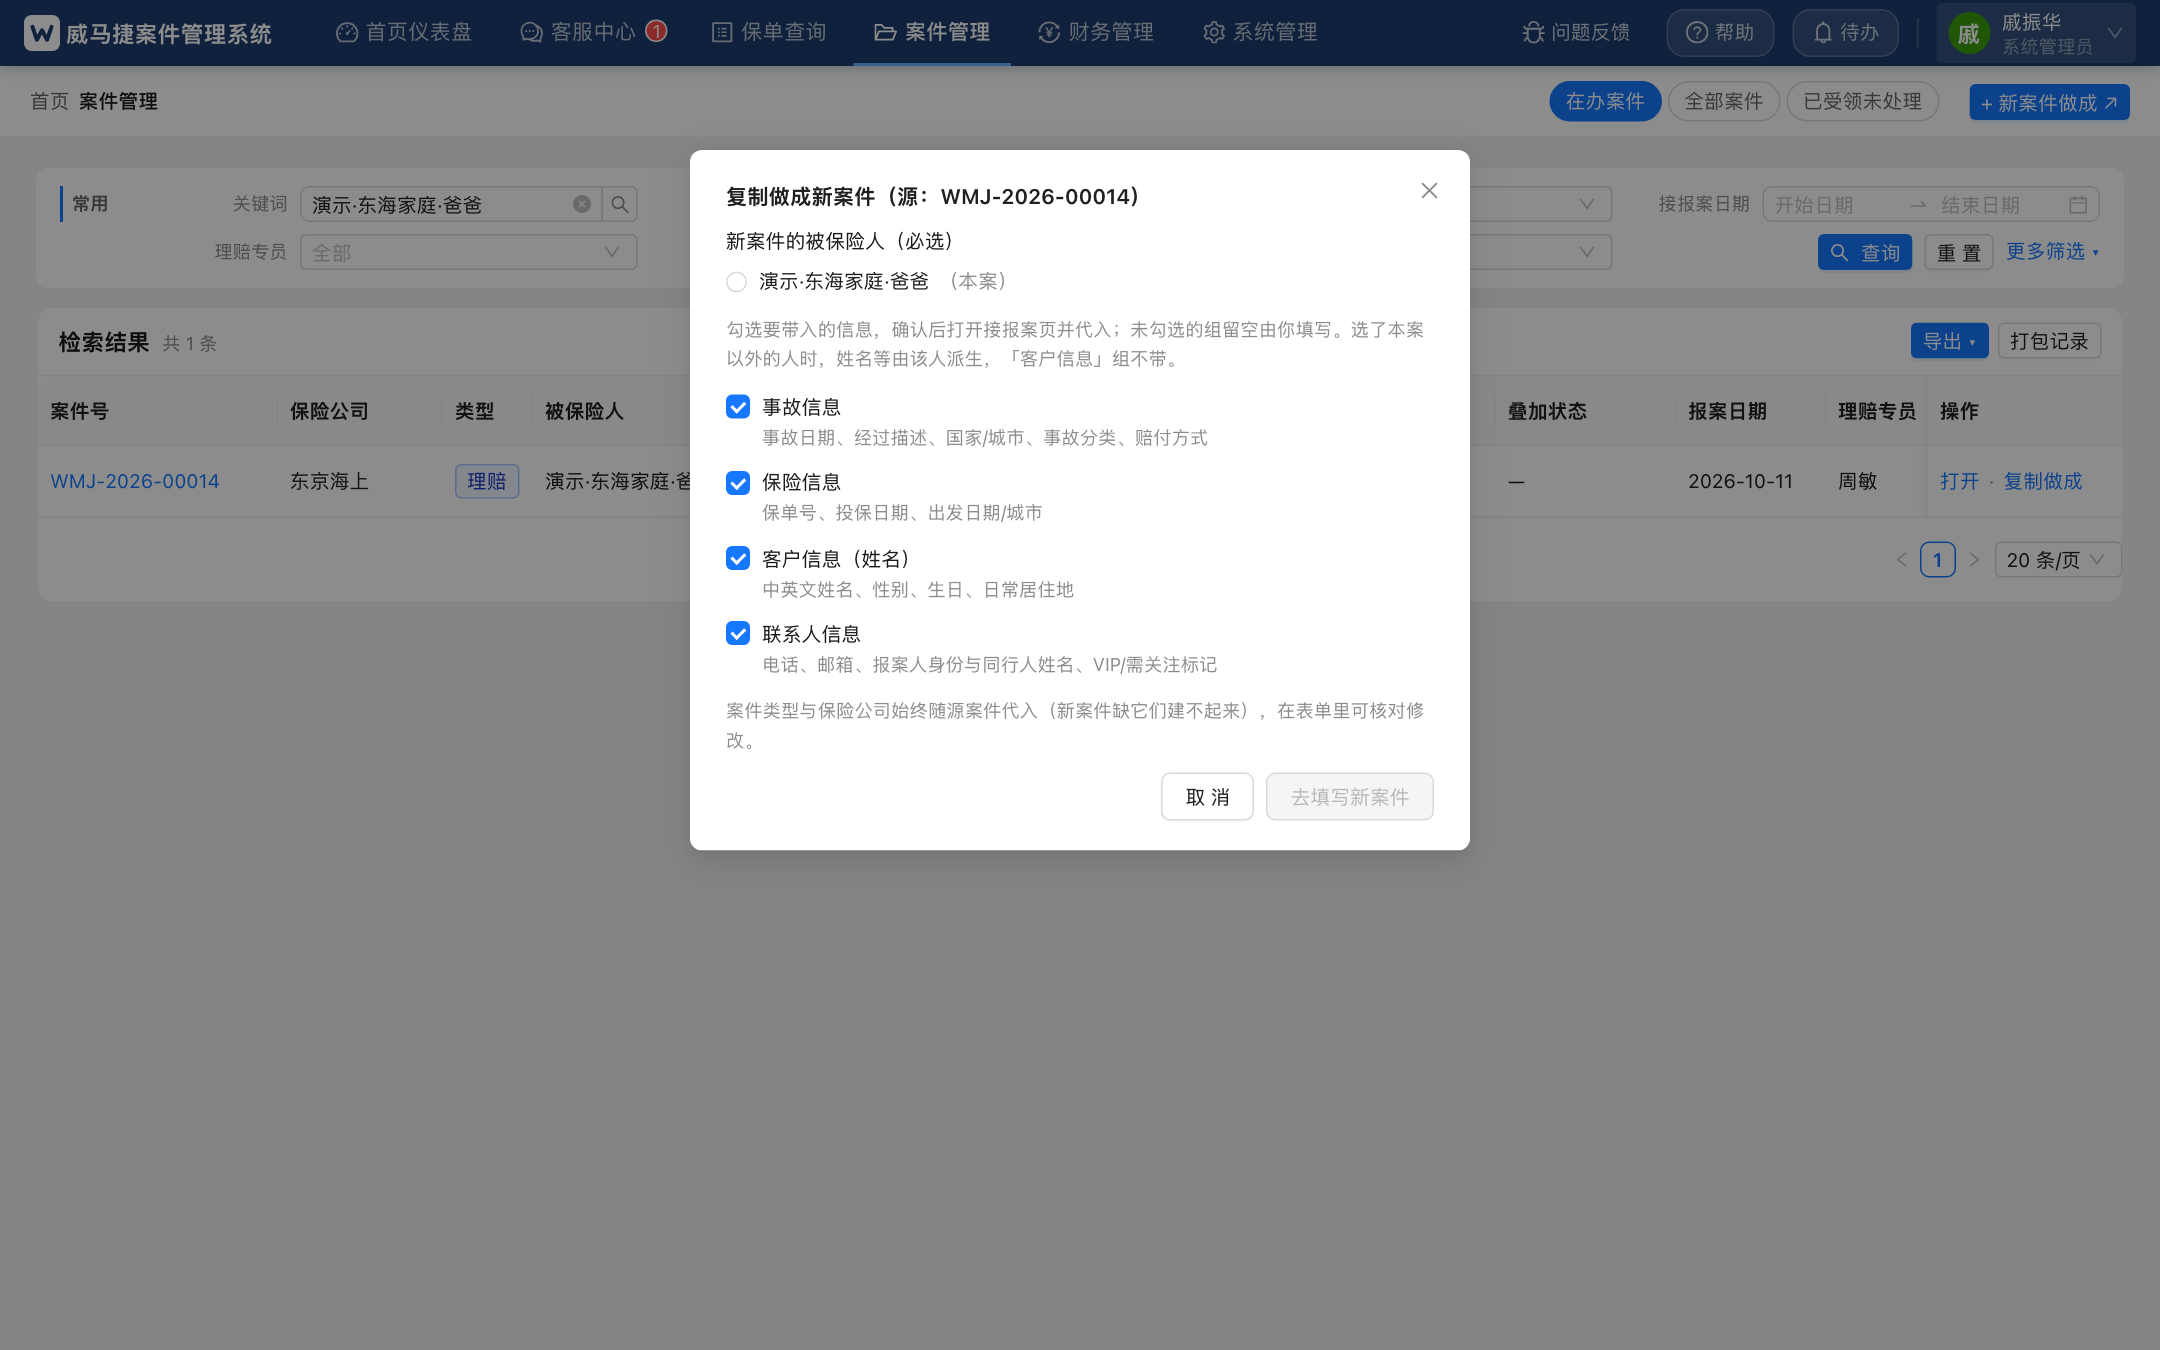Expand the 戚振华 user menu chevron
Viewport: 2160px width, 1350px height.
pyautogui.click(x=2115, y=33)
